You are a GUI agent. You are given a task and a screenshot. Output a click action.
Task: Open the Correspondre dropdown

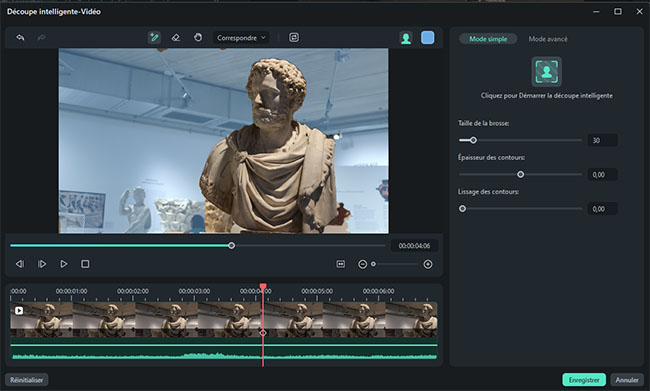coord(241,38)
